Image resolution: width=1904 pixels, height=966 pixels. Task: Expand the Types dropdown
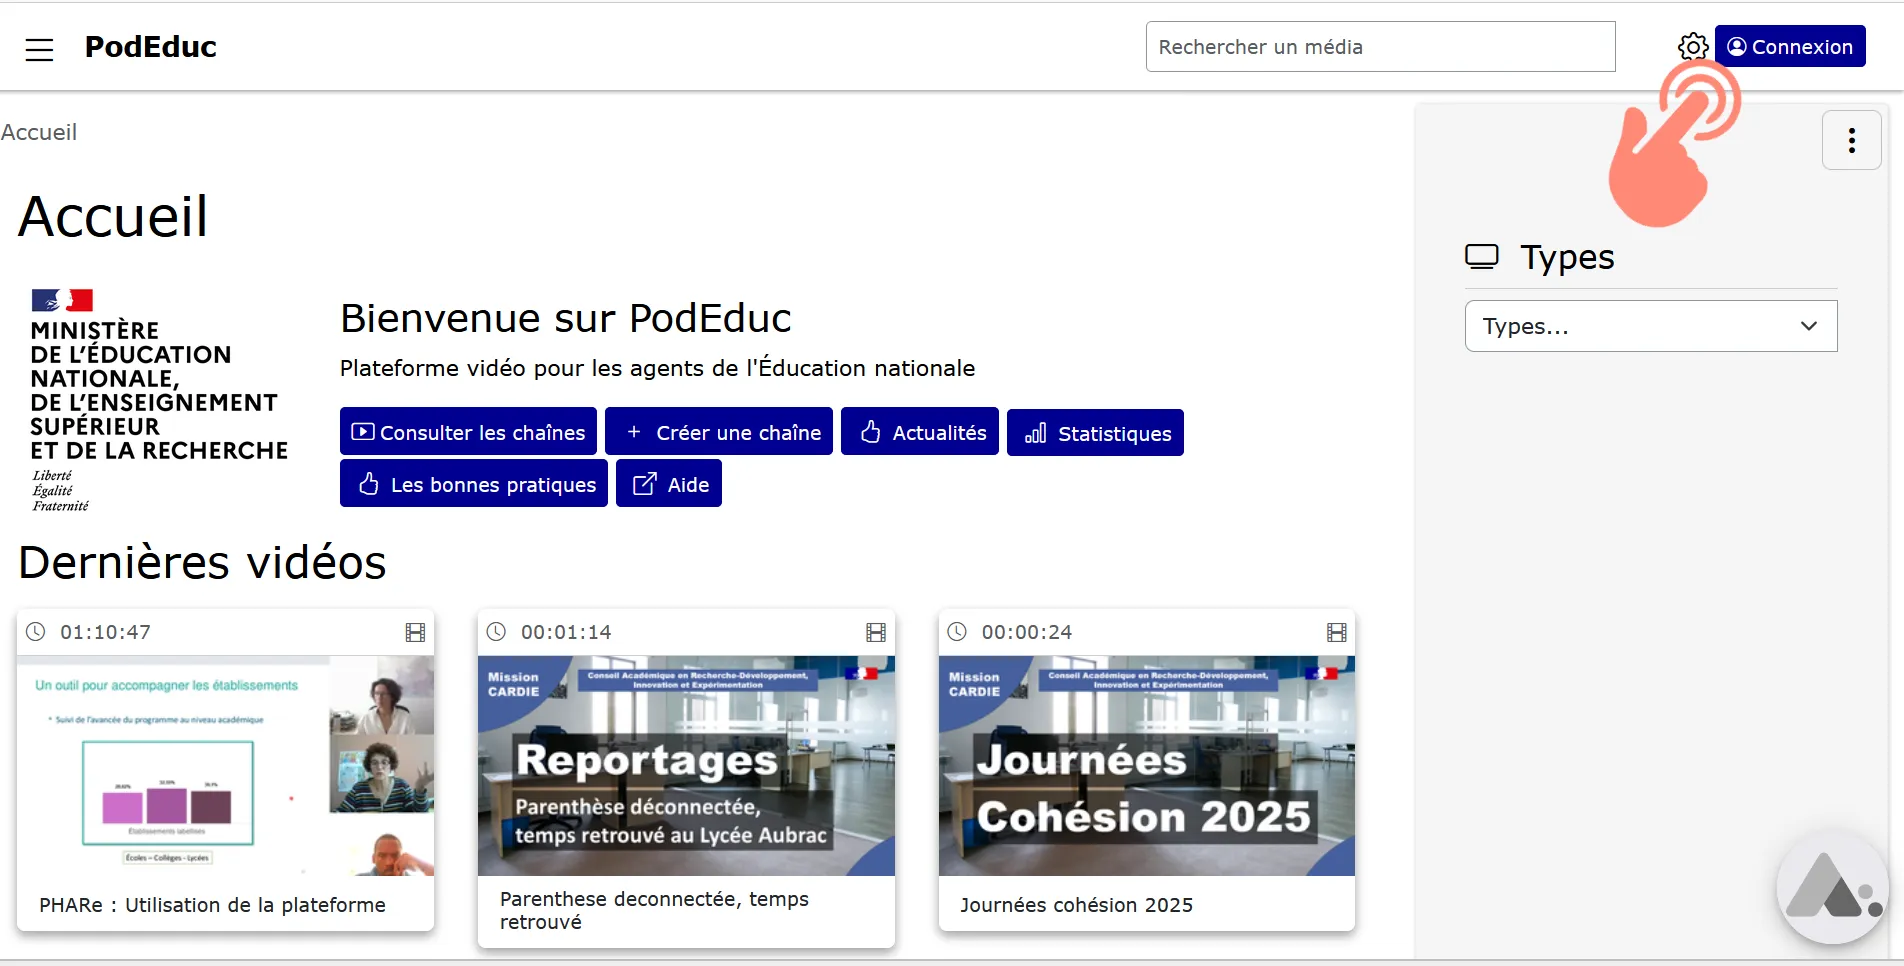coord(1650,326)
